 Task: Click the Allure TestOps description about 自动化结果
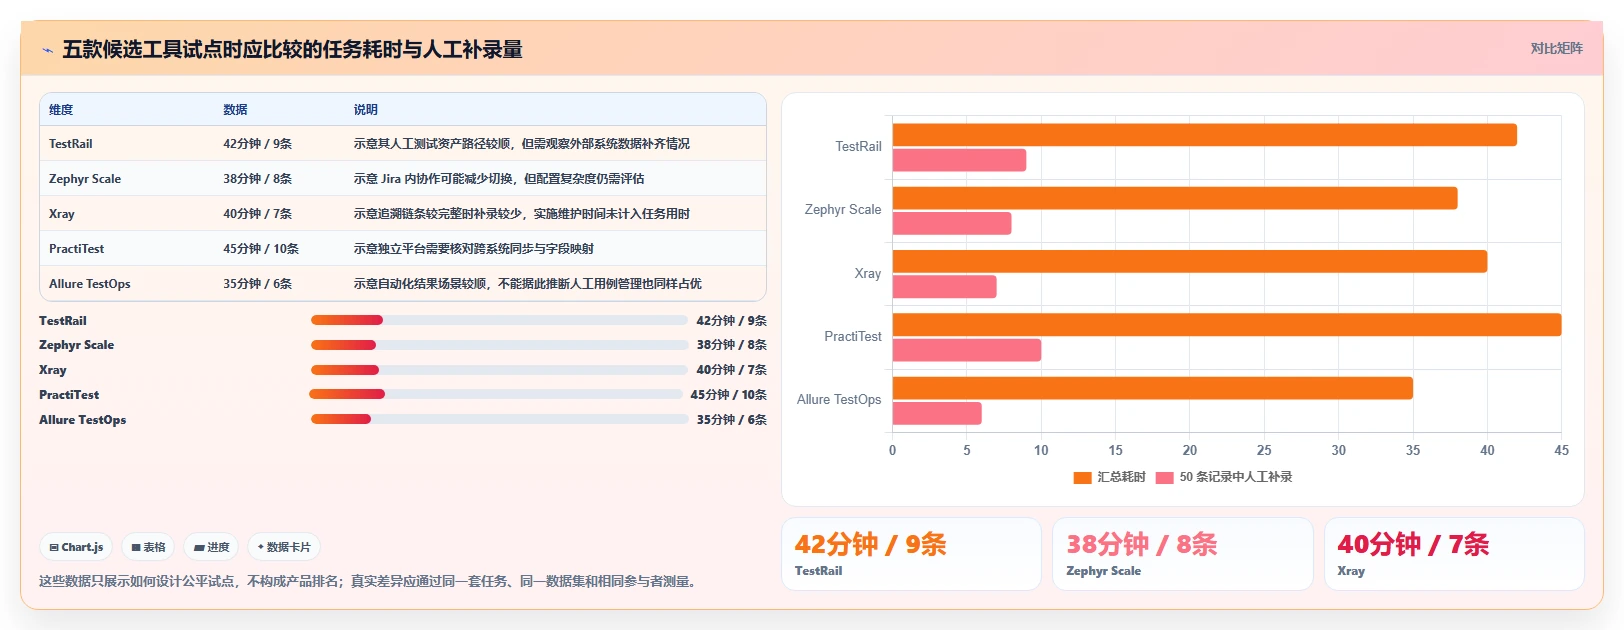(527, 284)
